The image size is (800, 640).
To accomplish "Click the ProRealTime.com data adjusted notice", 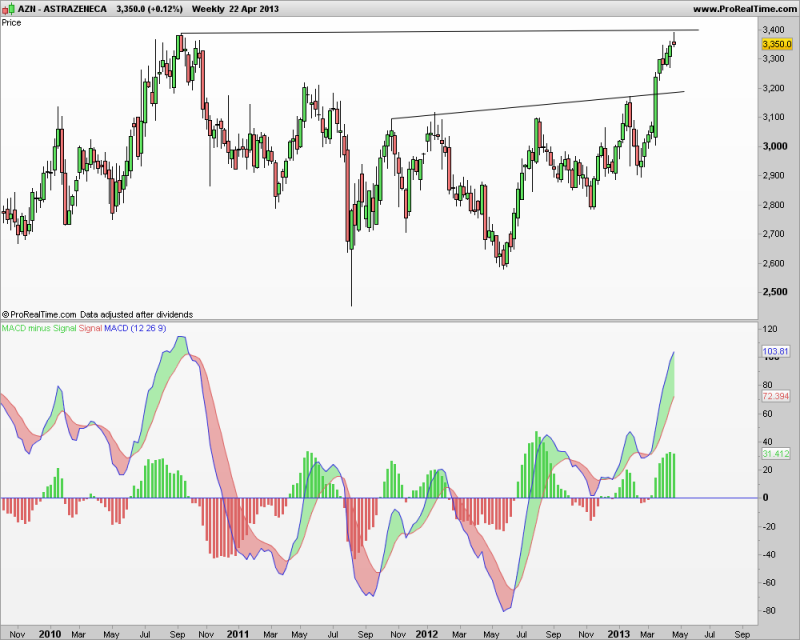I will tap(97, 314).
